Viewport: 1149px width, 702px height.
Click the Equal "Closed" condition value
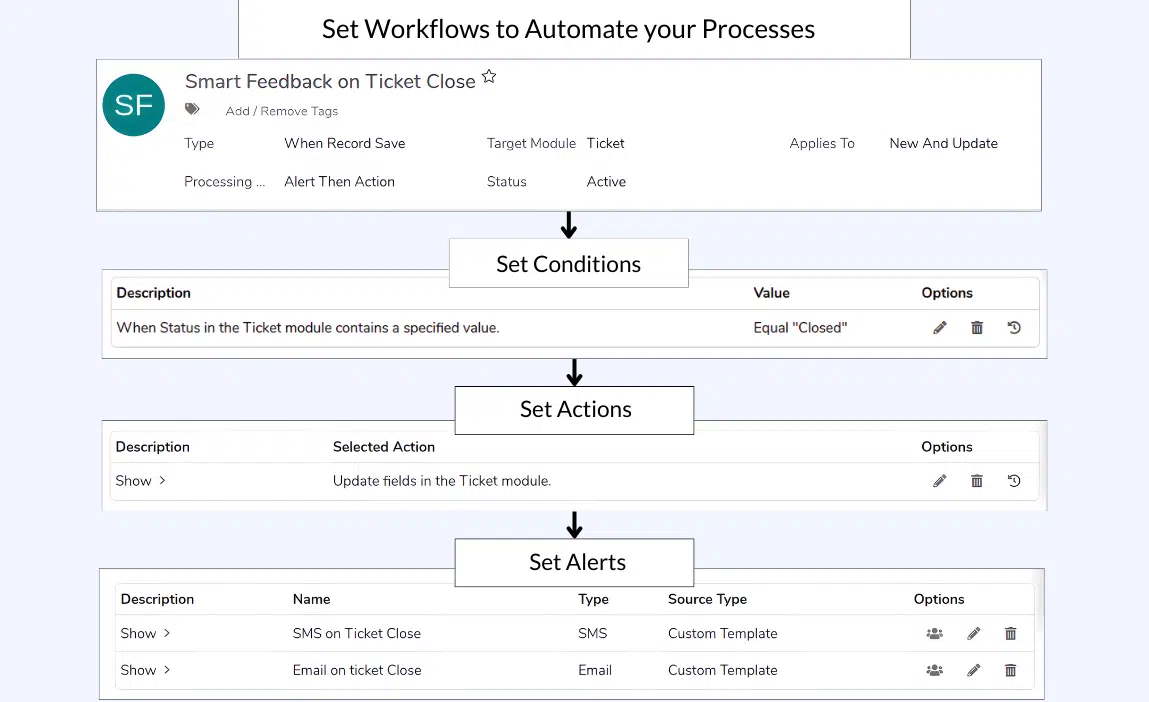(x=800, y=328)
